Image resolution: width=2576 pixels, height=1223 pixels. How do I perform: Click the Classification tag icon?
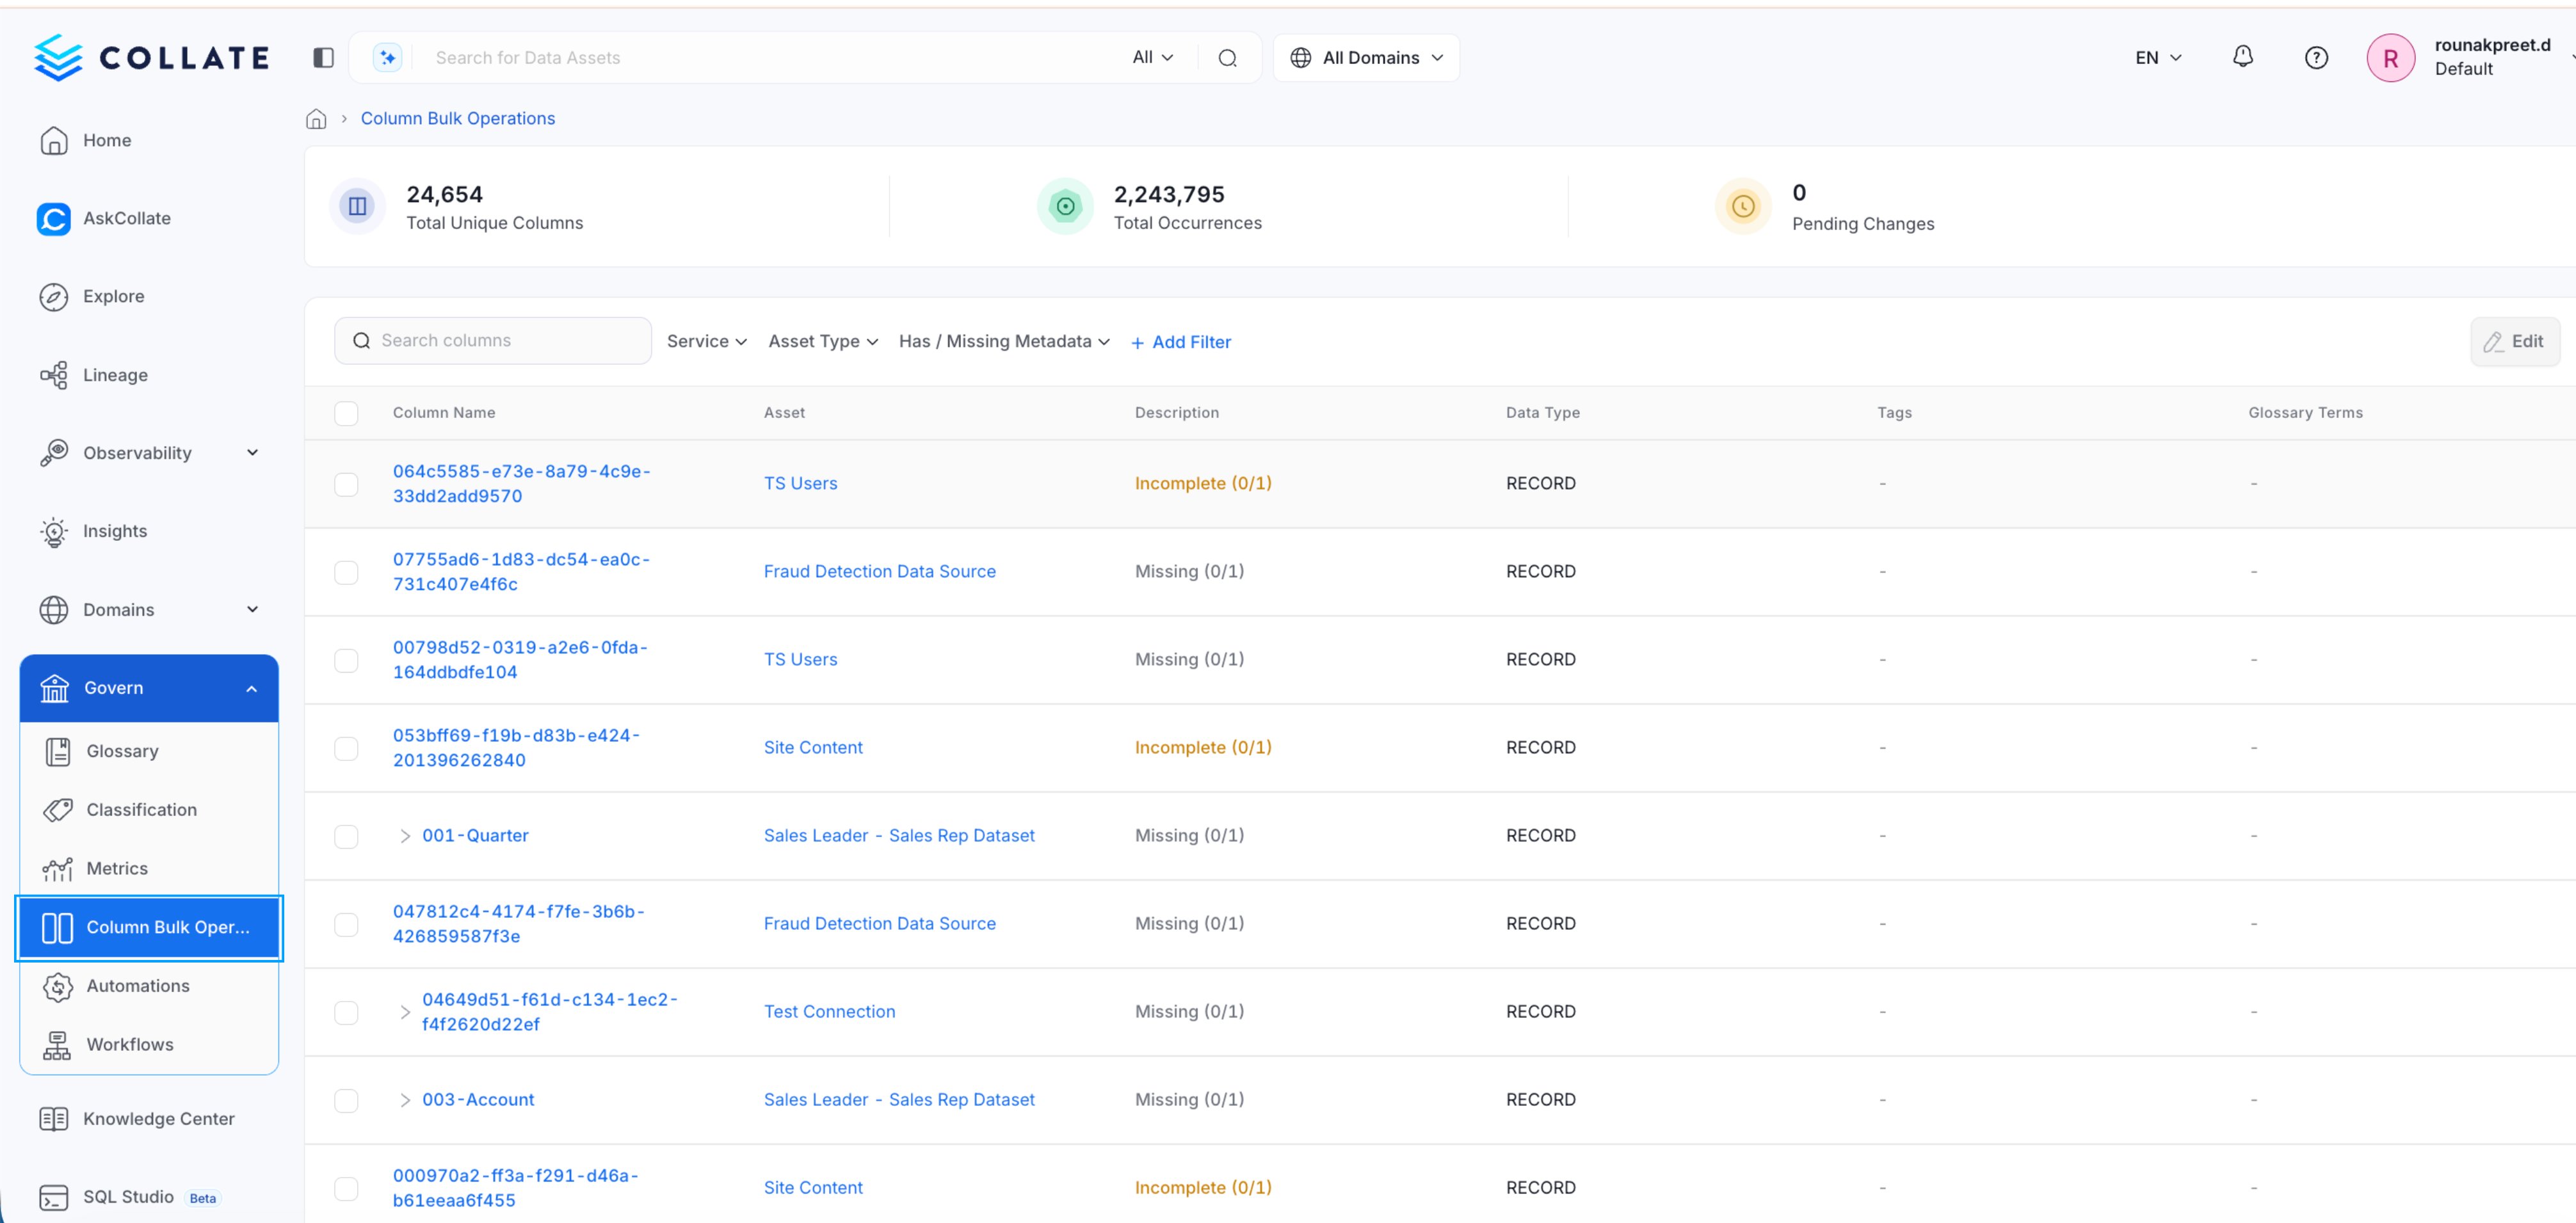(58, 810)
